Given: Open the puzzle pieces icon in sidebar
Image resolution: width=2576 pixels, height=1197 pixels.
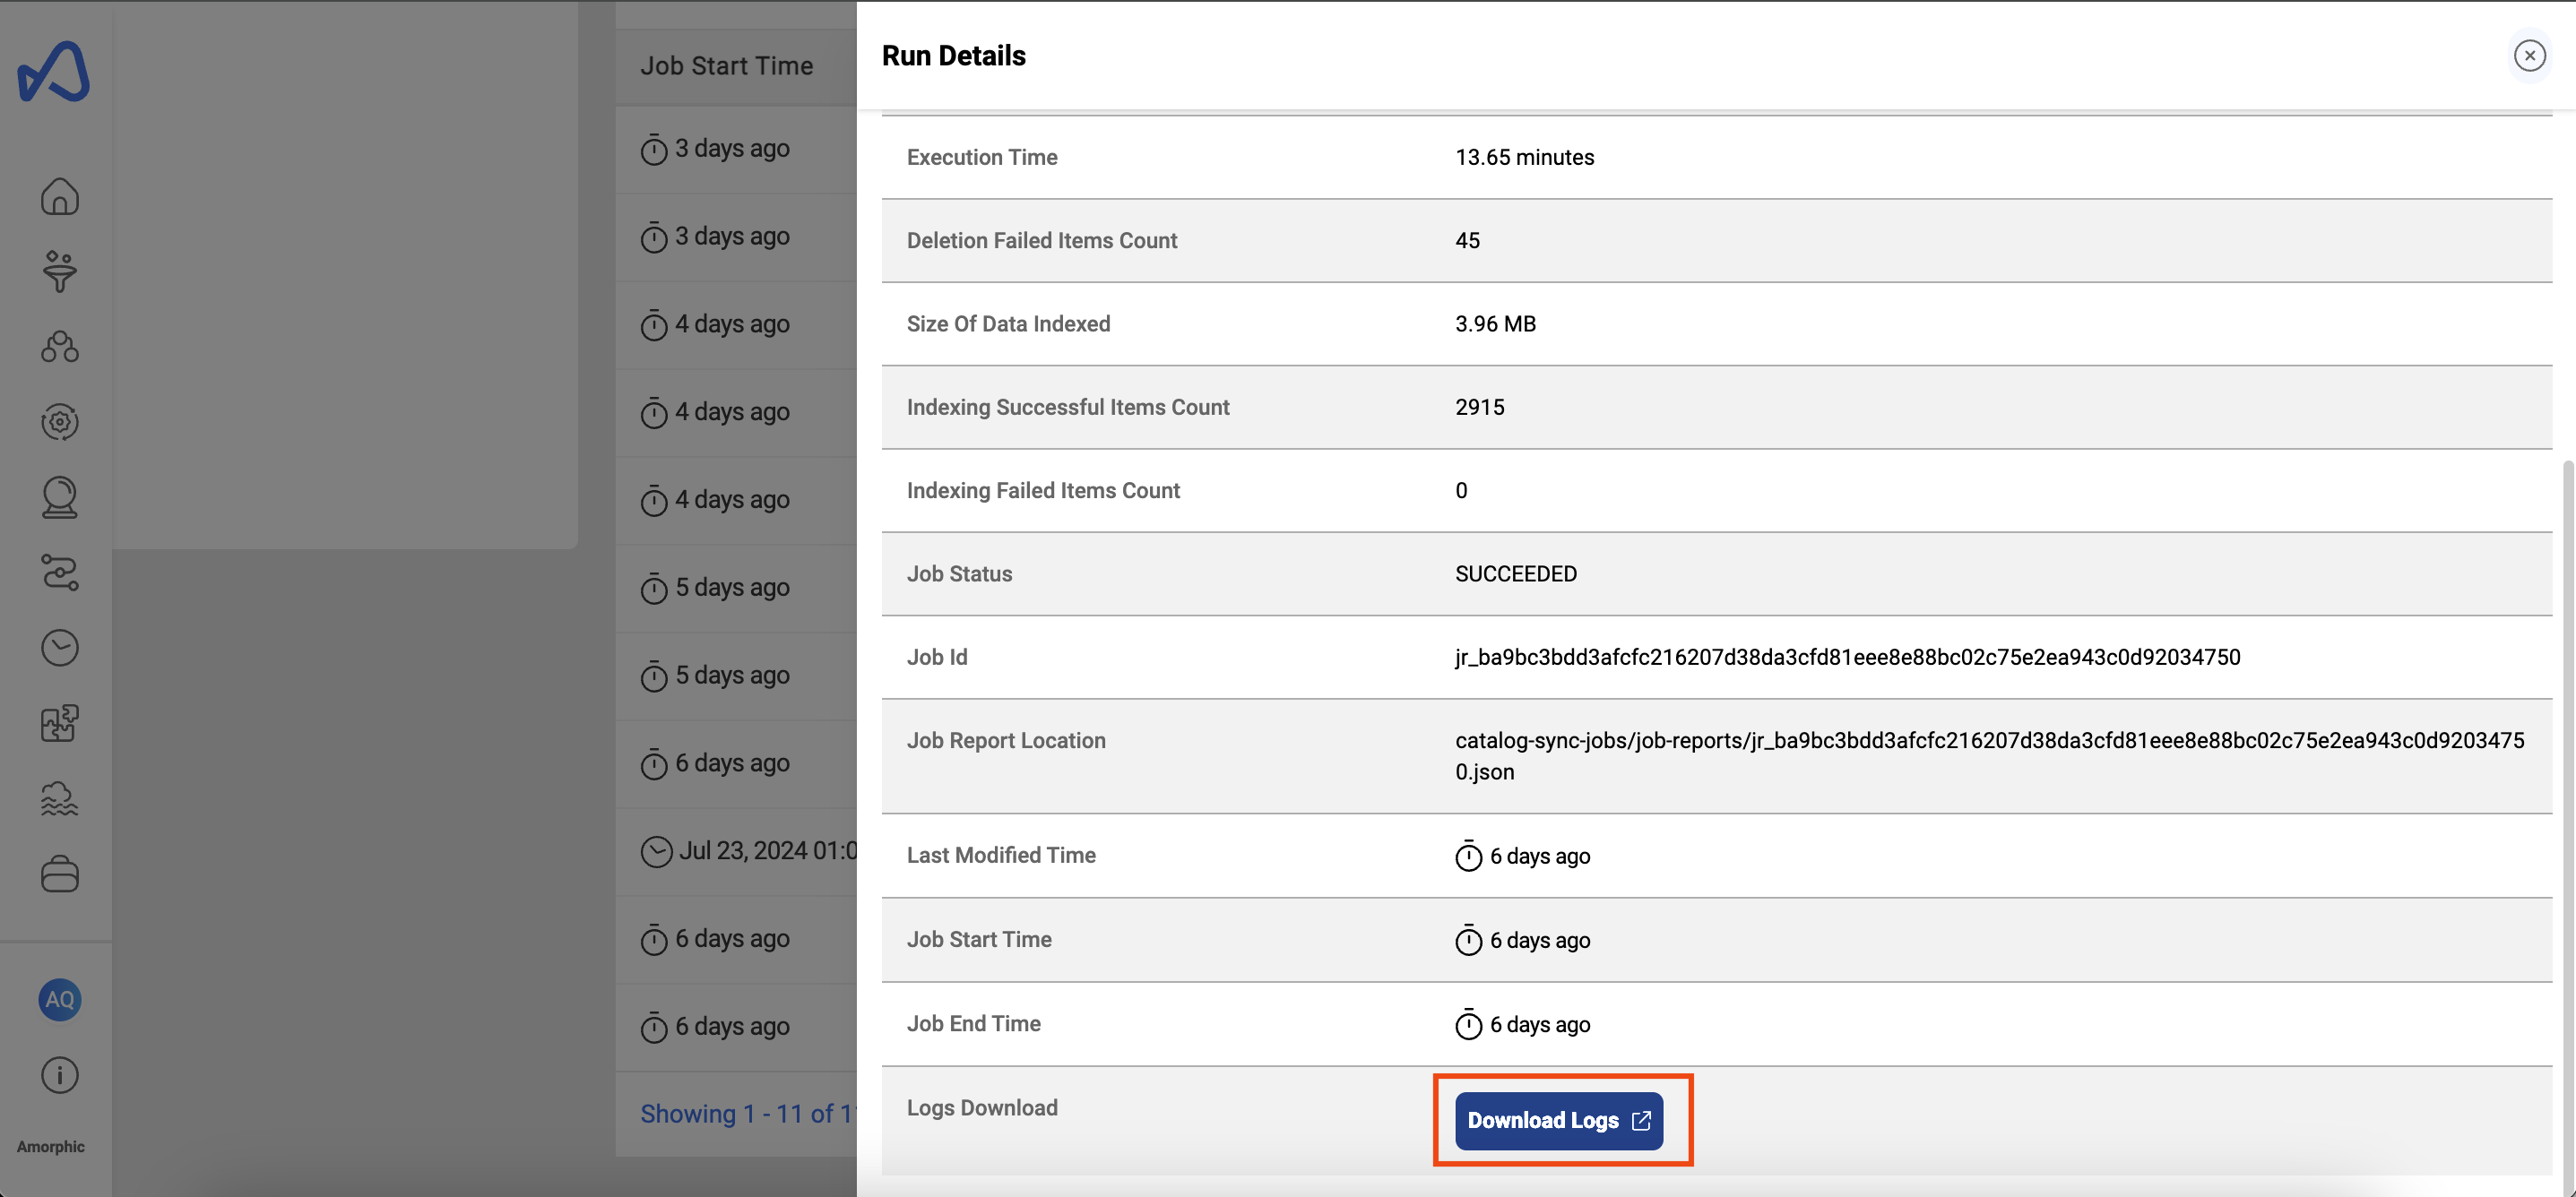Looking at the screenshot, I should click(59, 723).
